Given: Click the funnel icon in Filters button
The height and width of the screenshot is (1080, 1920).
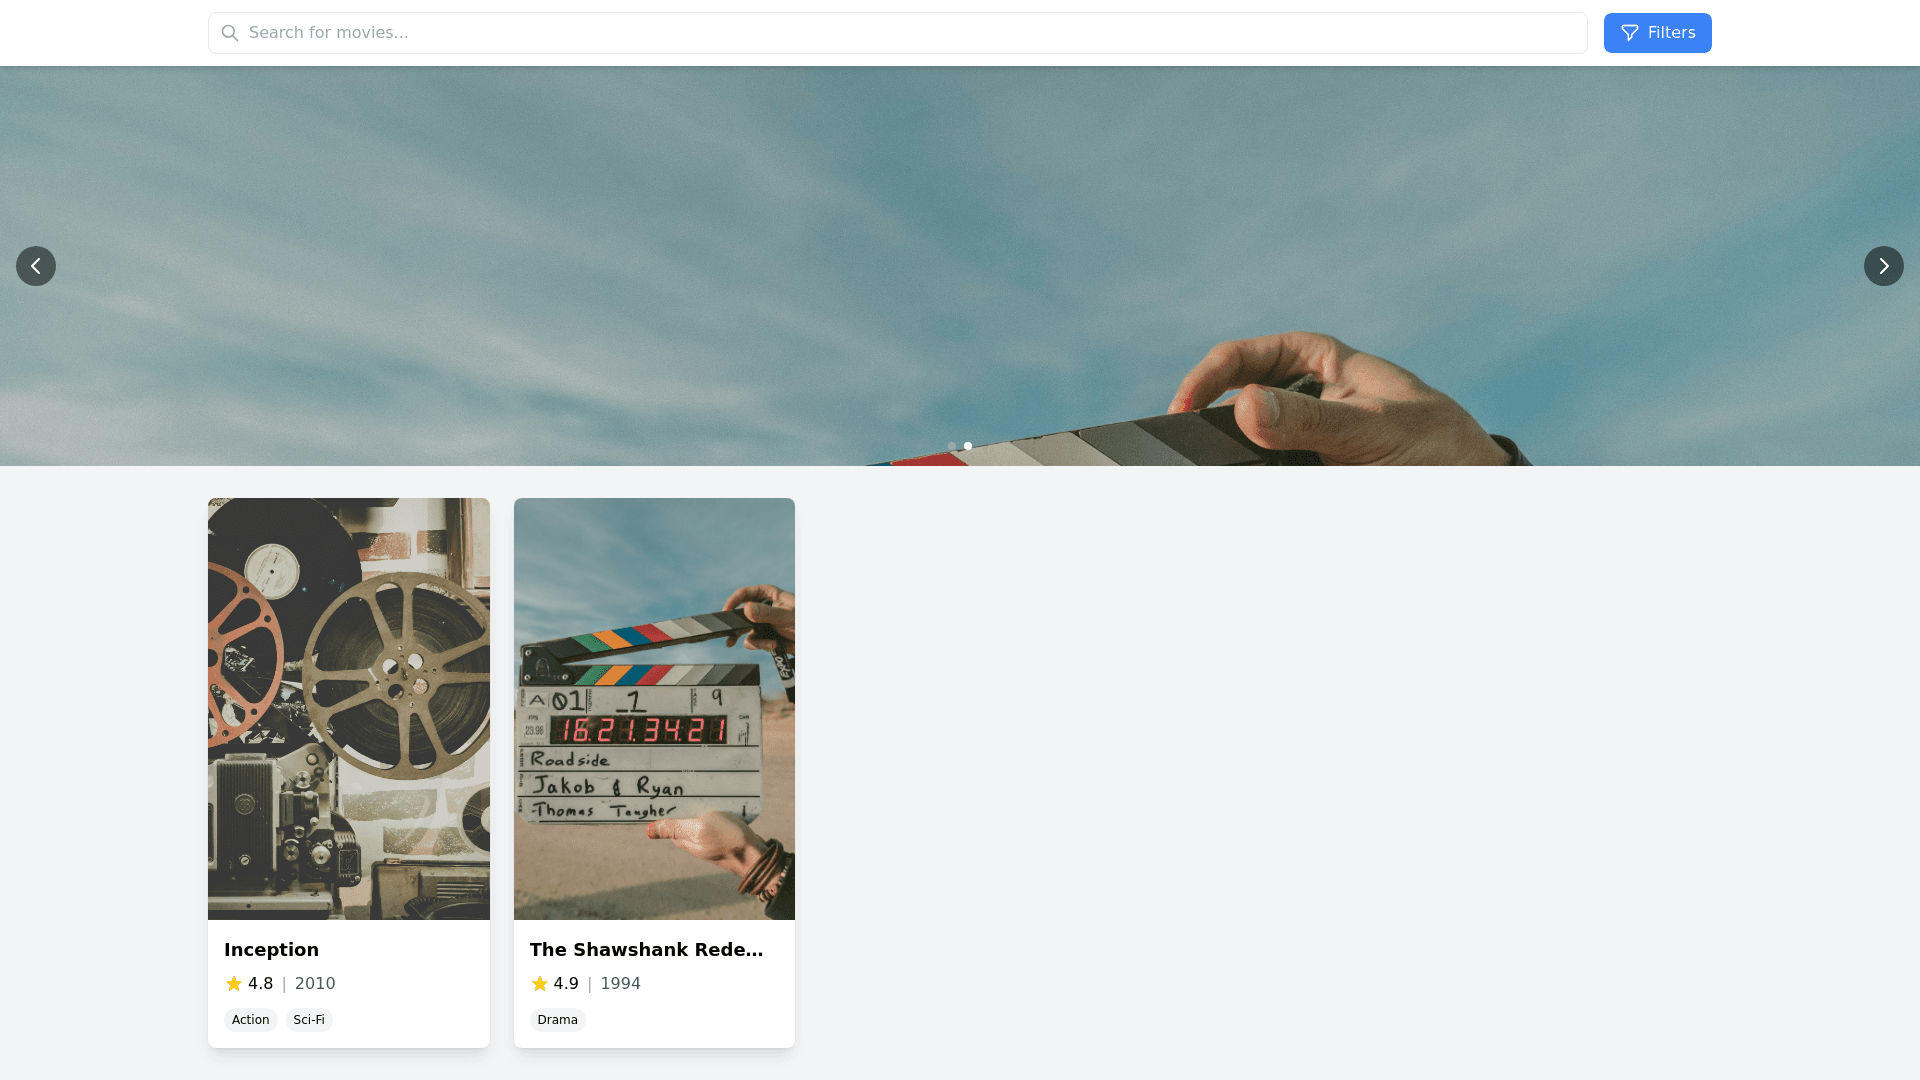Looking at the screenshot, I should tap(1630, 33).
